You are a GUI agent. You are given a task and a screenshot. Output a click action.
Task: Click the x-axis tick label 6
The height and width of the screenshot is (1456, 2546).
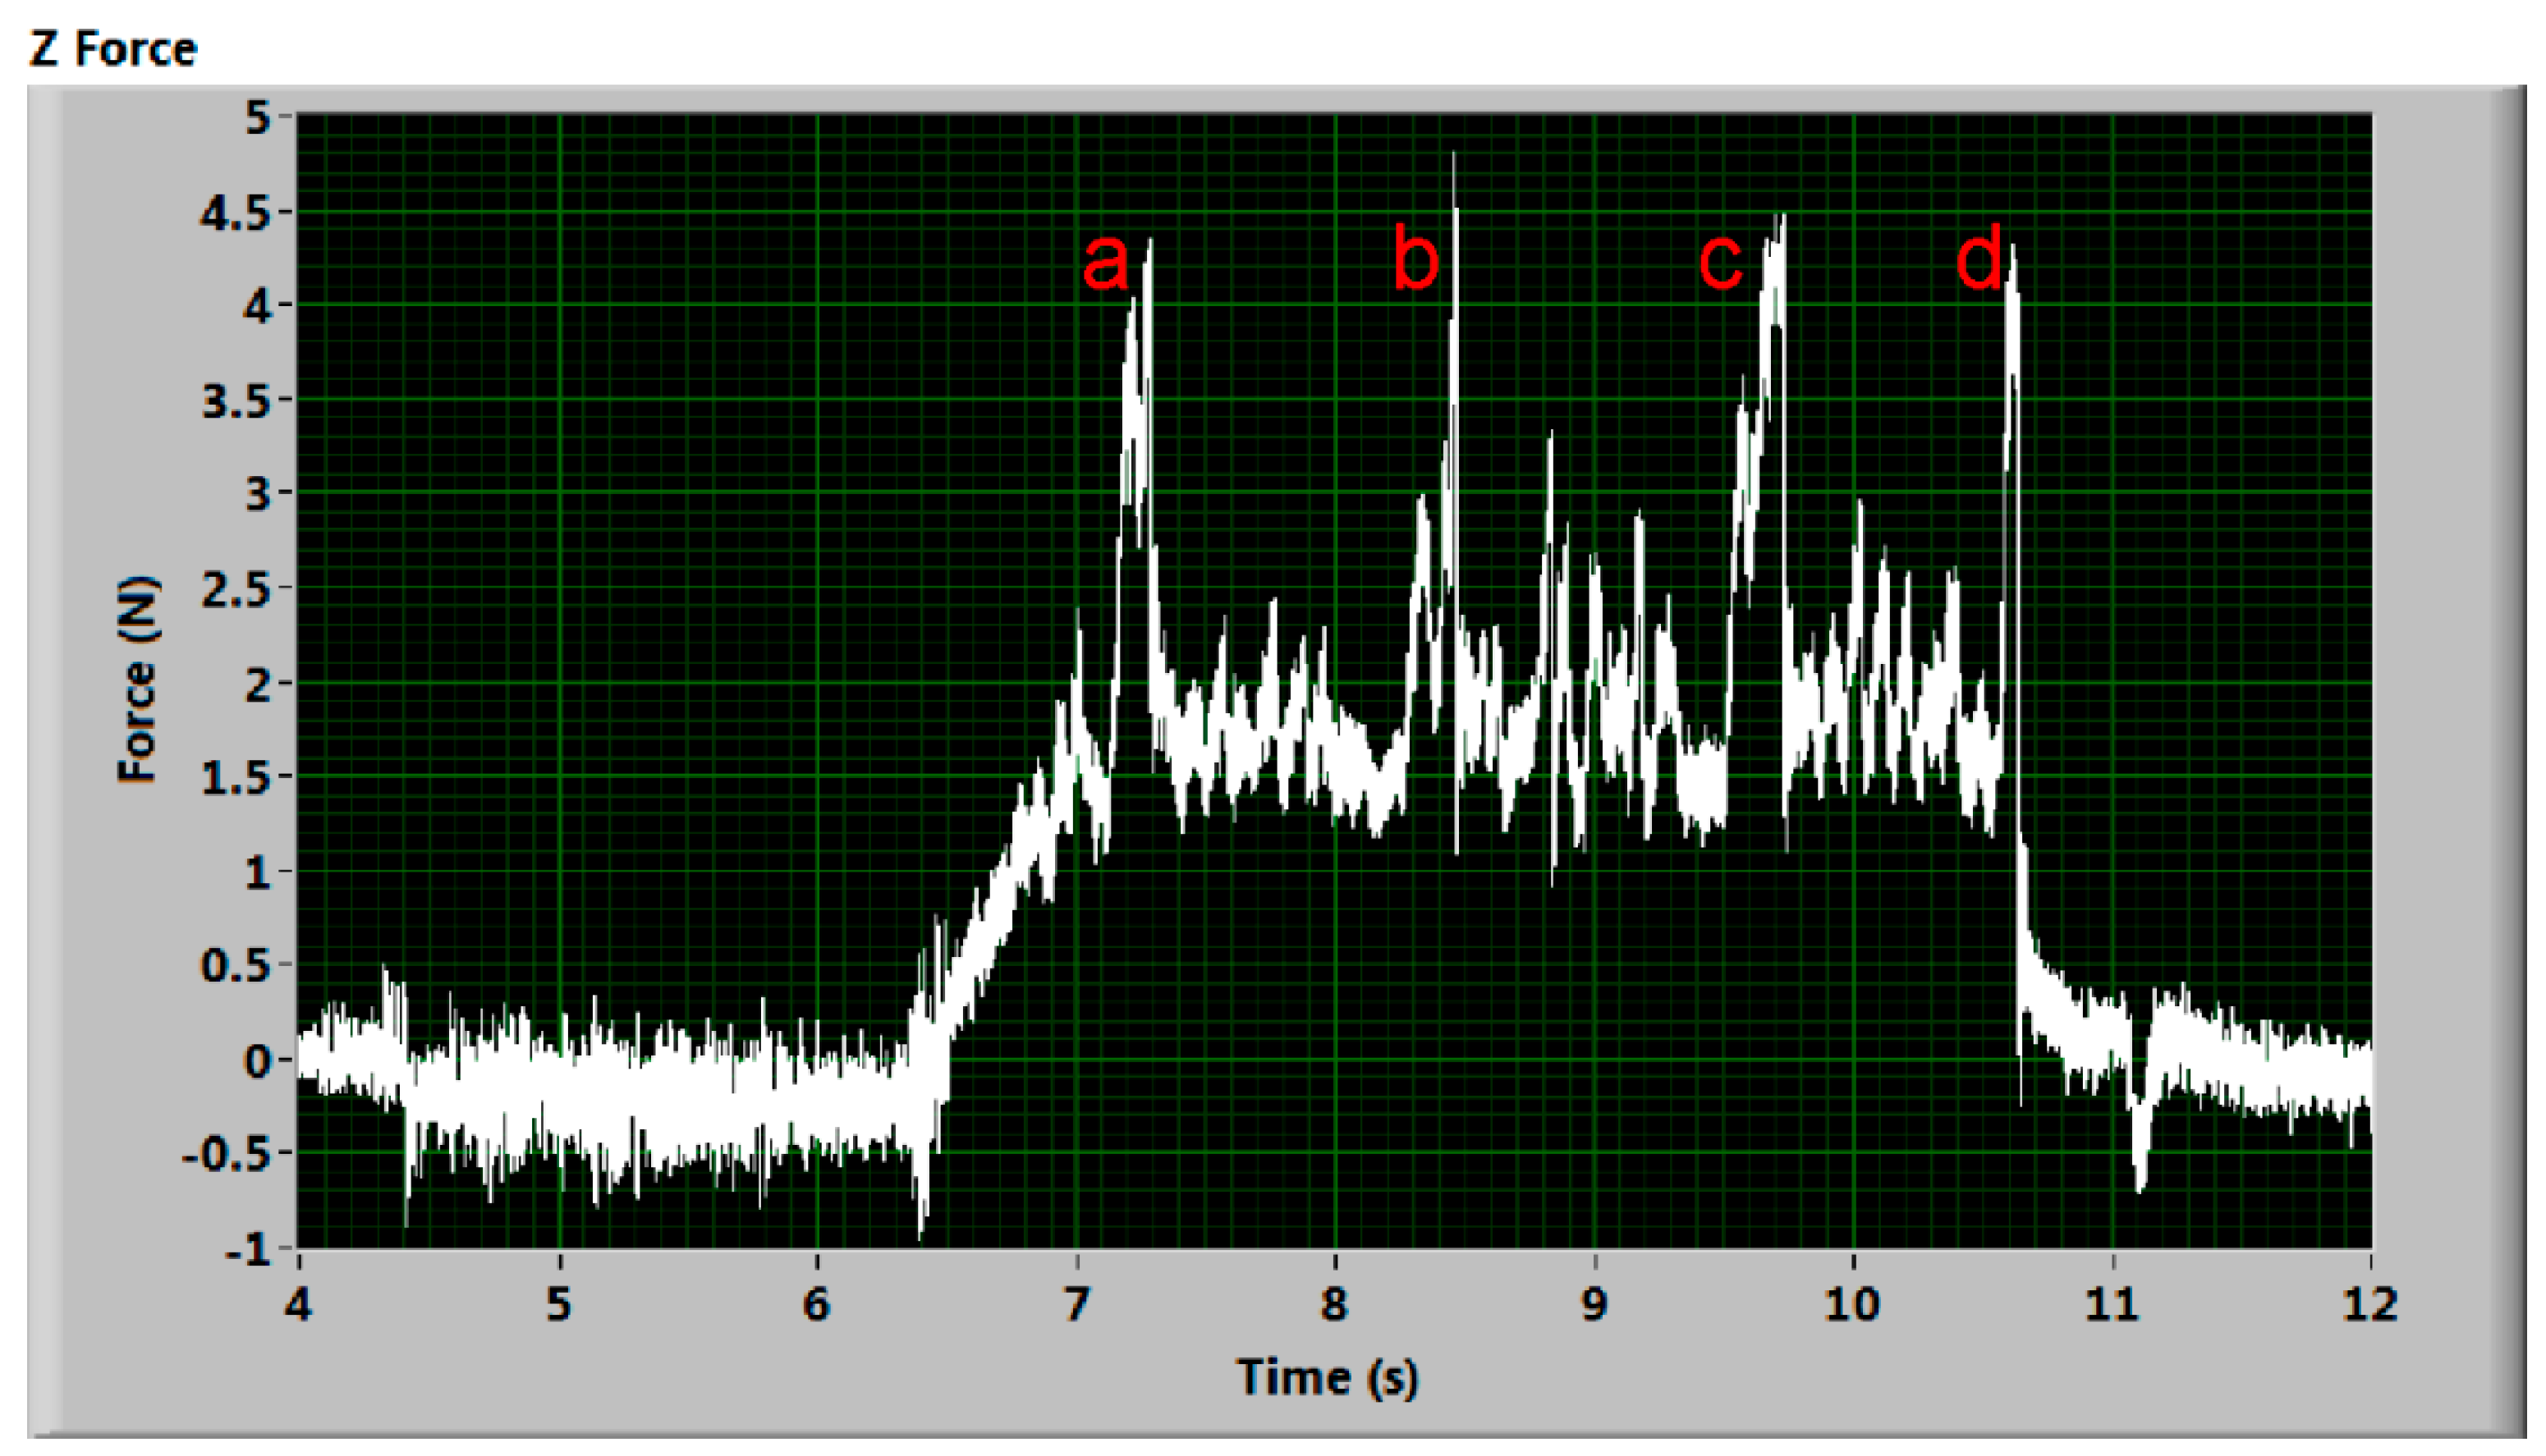pos(817,1304)
